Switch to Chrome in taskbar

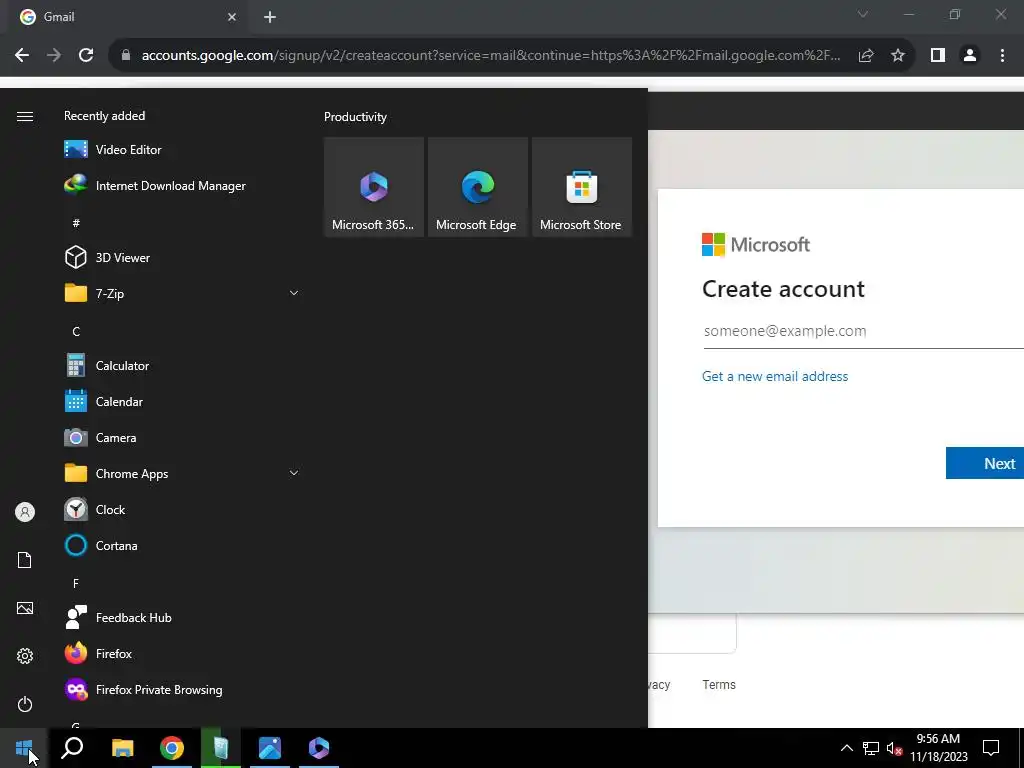point(172,748)
